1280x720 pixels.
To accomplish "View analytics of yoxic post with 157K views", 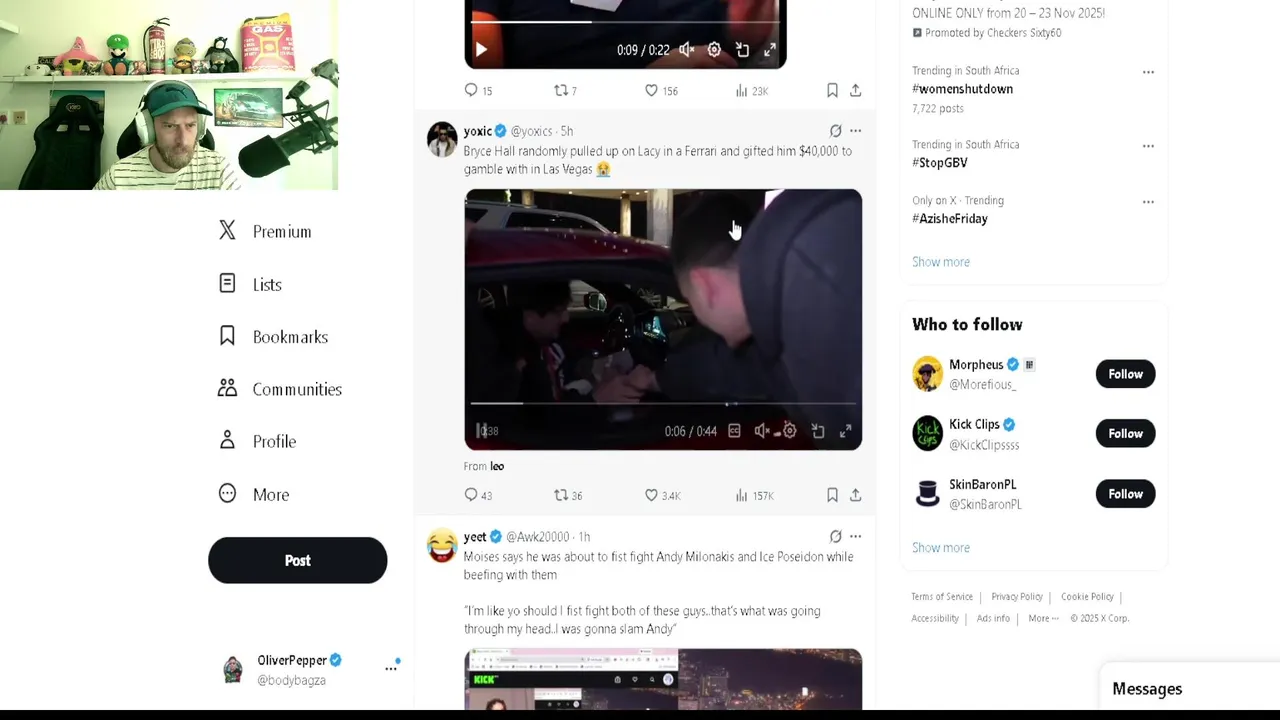I will [x=741, y=495].
